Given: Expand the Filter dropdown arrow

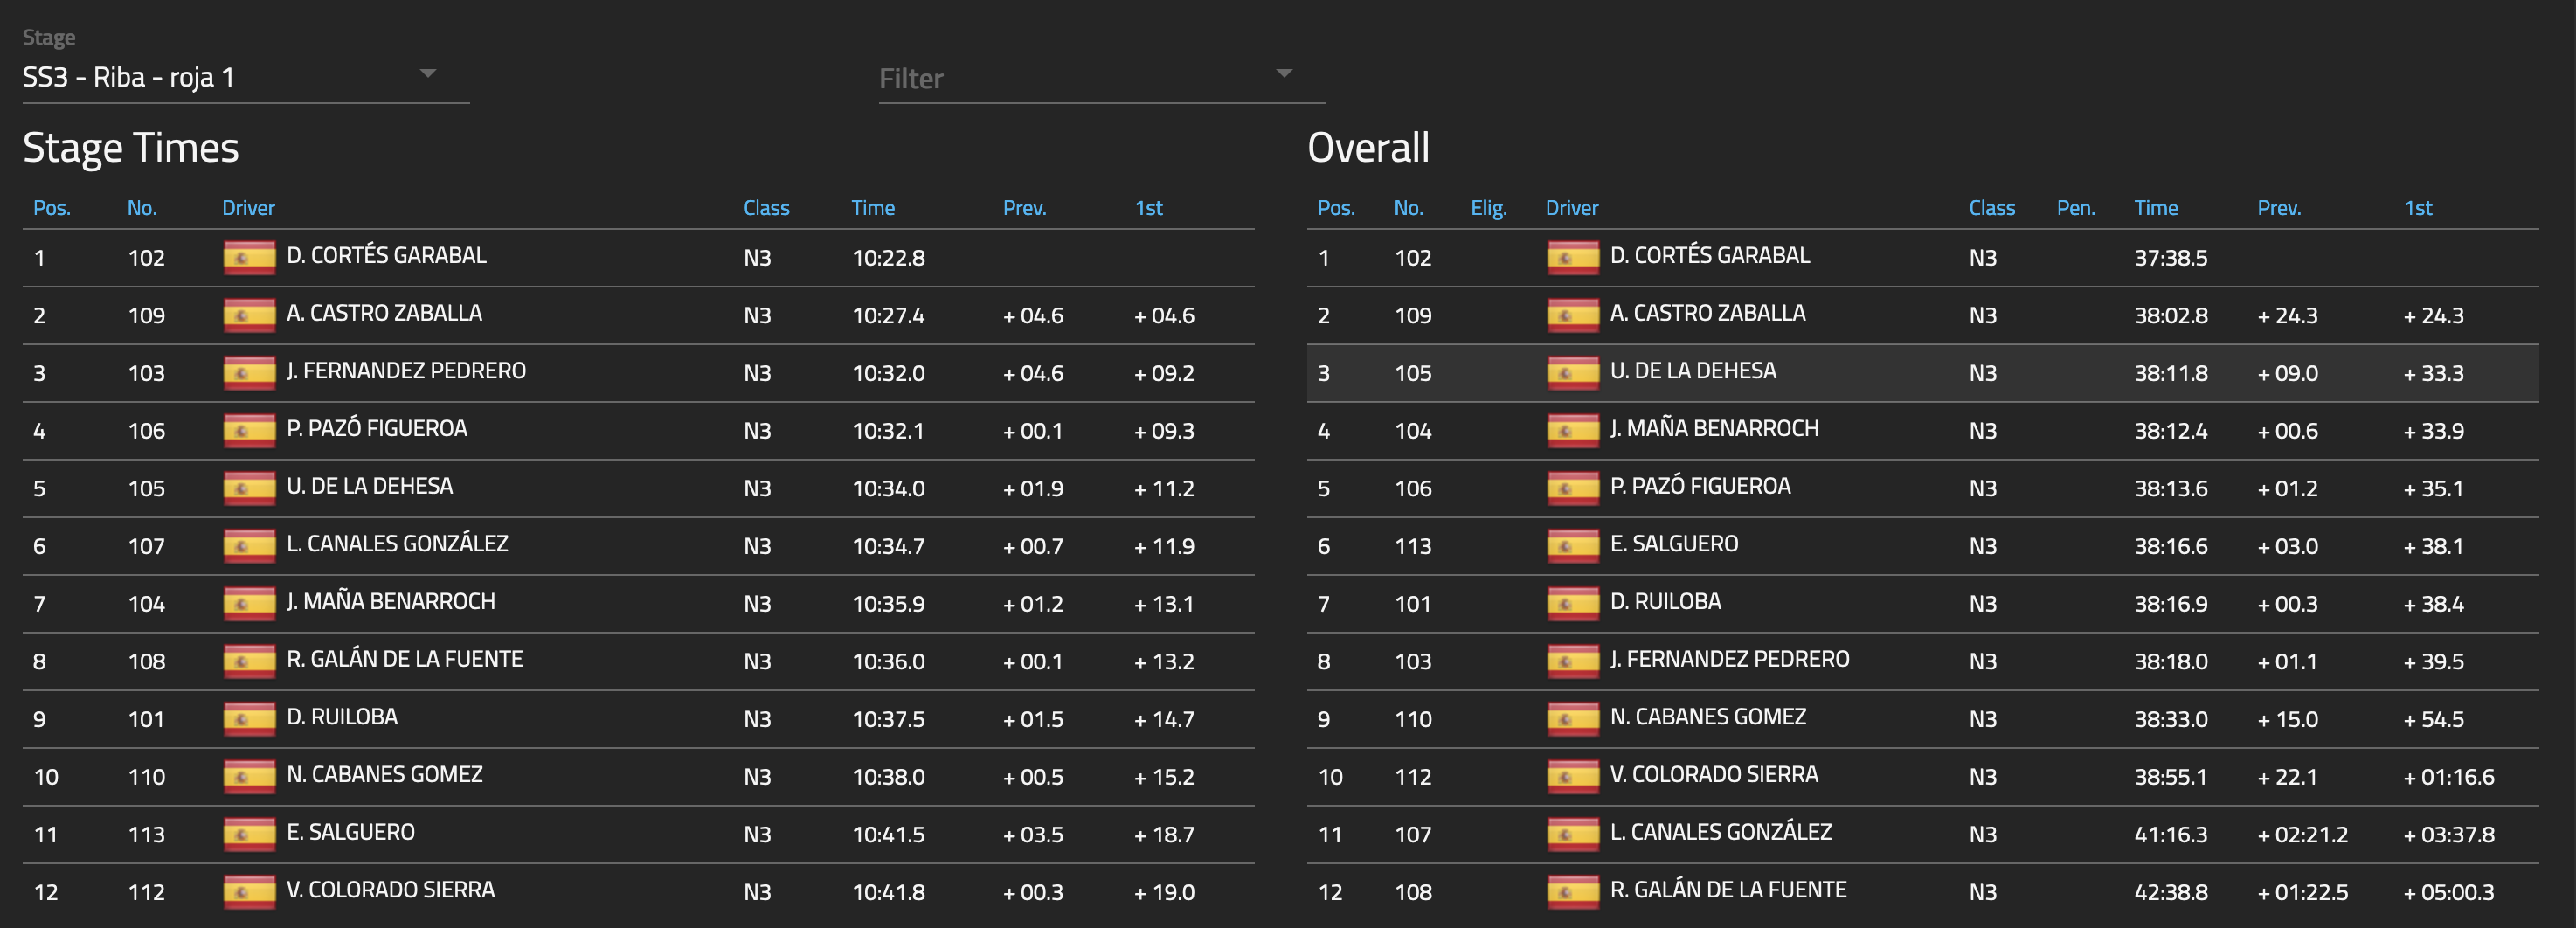Looking at the screenshot, I should coord(1284,74).
